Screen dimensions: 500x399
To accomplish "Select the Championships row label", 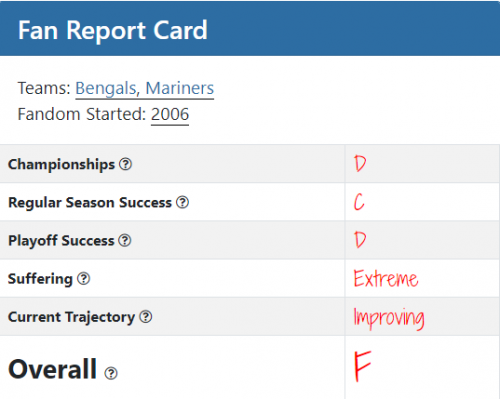I will (61, 164).
